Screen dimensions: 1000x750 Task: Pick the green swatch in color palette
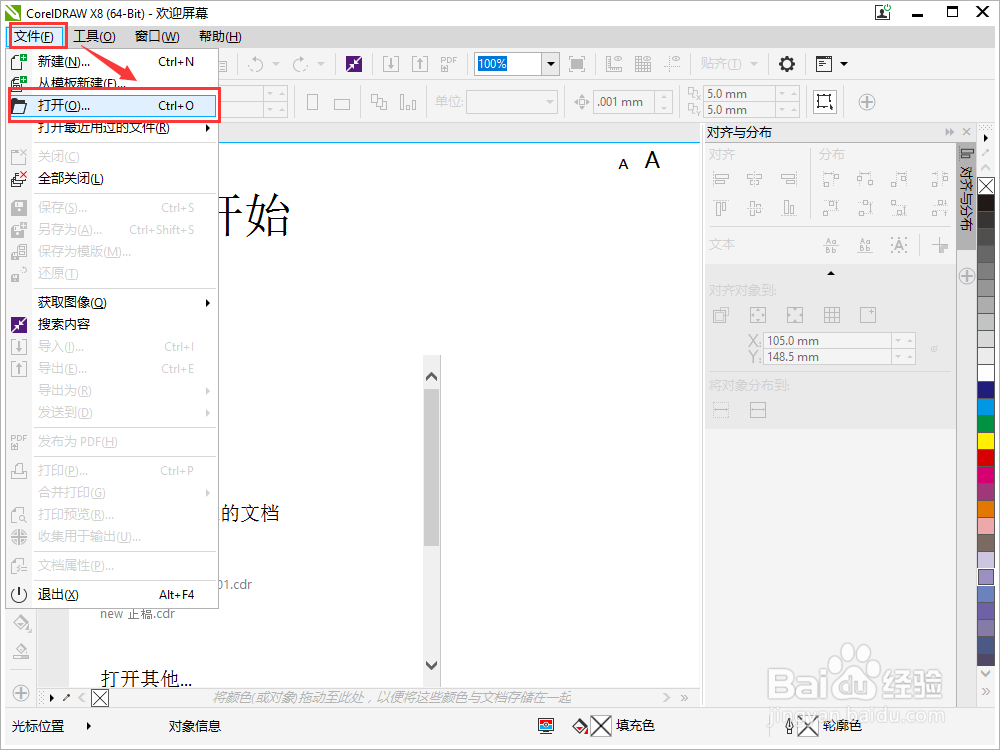click(x=986, y=423)
